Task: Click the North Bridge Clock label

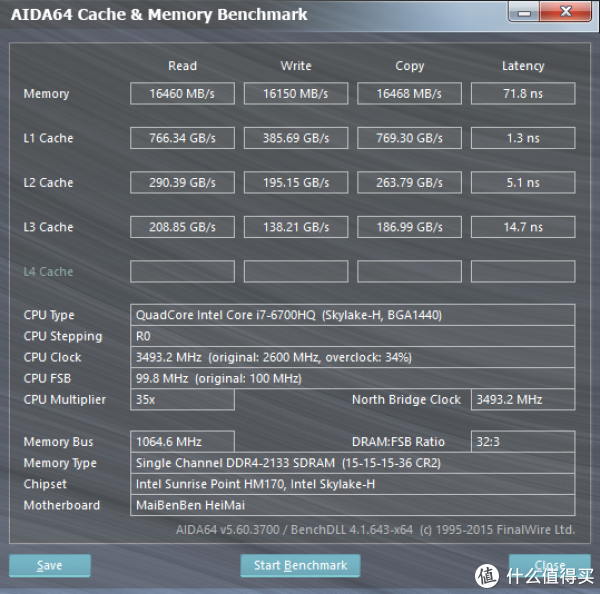Action: pos(406,400)
